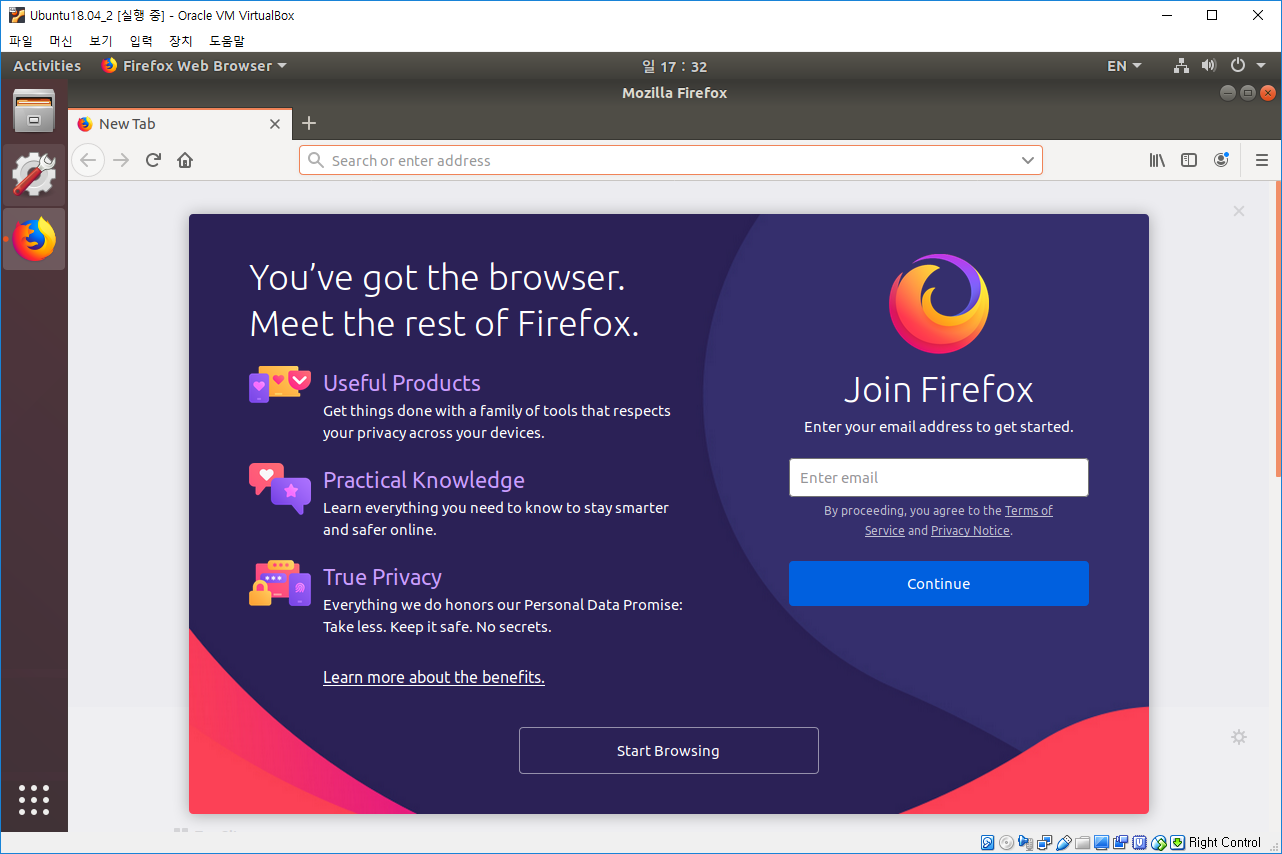Viewport: 1282px width, 854px height.
Task: Click the VirtualBox display status icon
Action: point(1102,842)
